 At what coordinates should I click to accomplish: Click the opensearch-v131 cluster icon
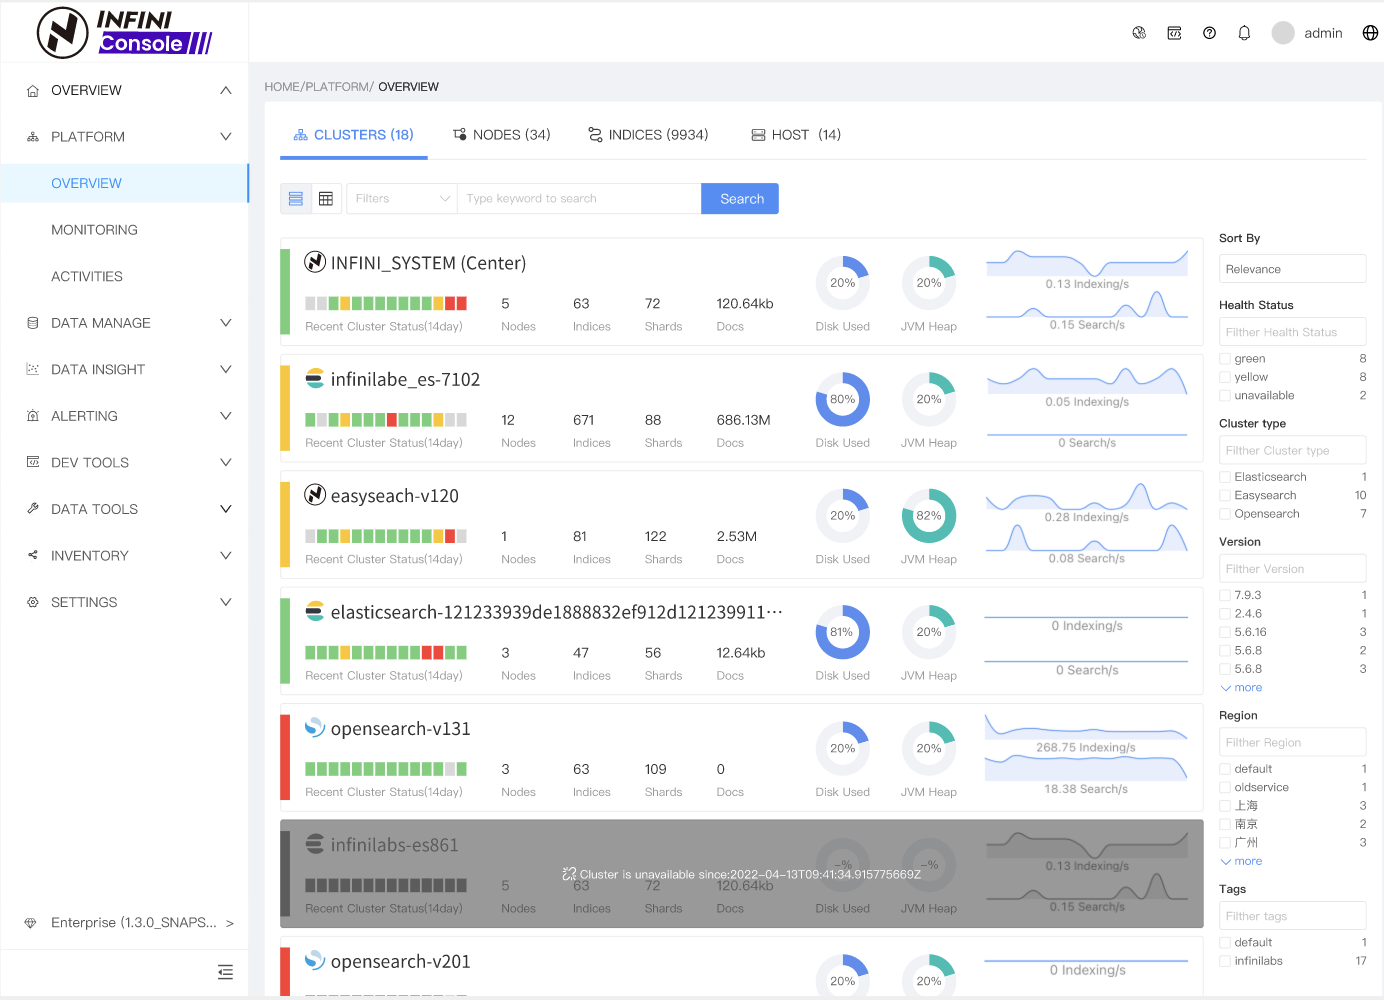[x=315, y=728]
